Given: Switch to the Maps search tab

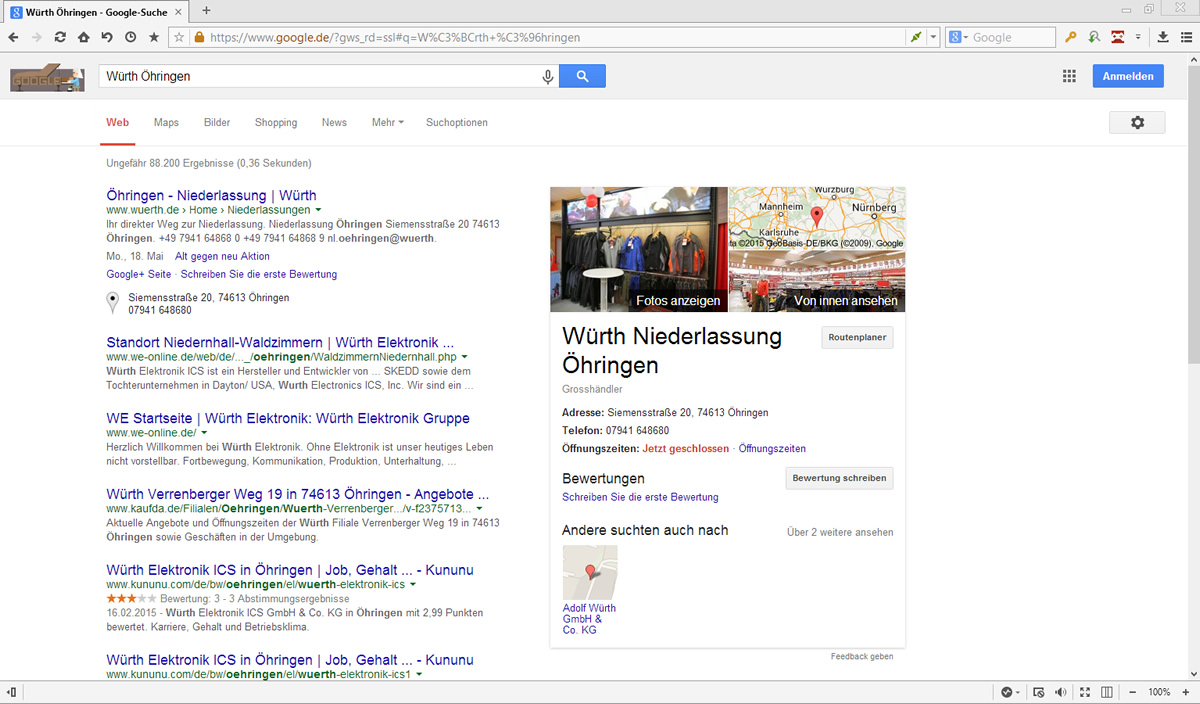Looking at the screenshot, I should 166,122.
